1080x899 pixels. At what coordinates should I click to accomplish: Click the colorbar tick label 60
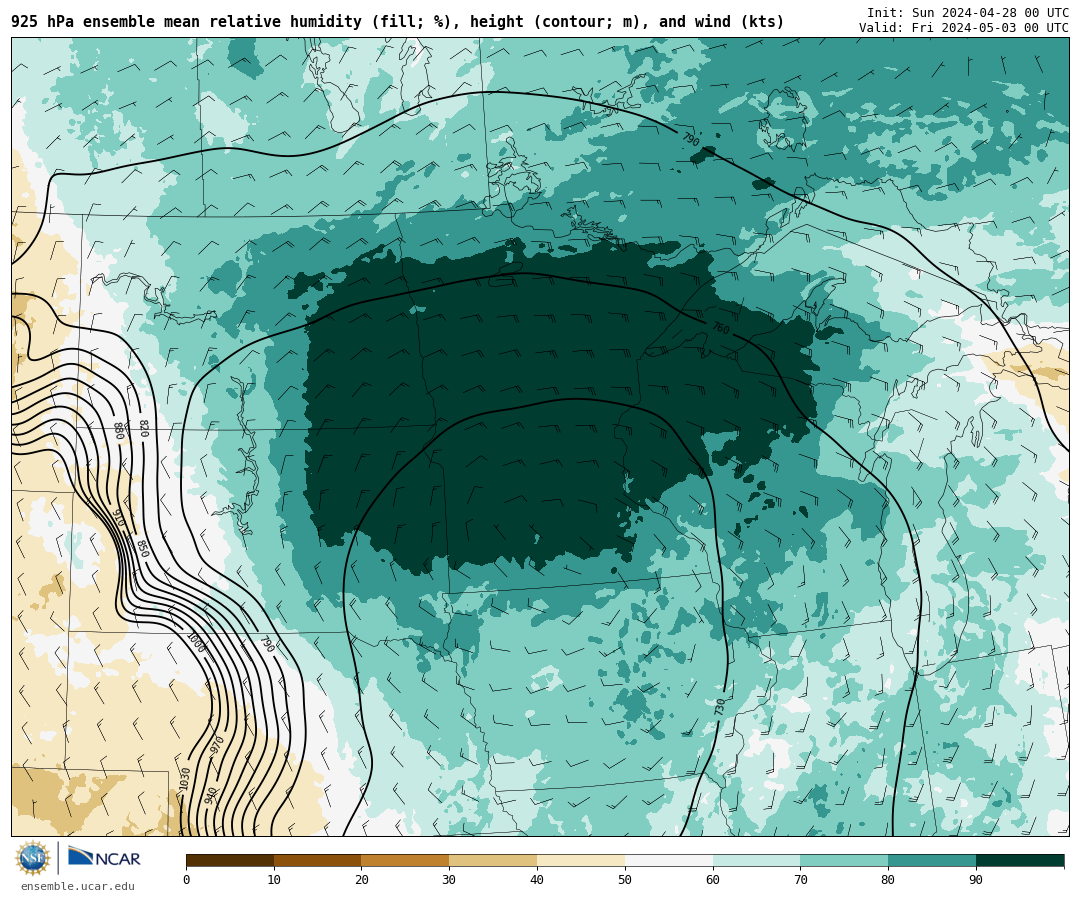pos(713,880)
